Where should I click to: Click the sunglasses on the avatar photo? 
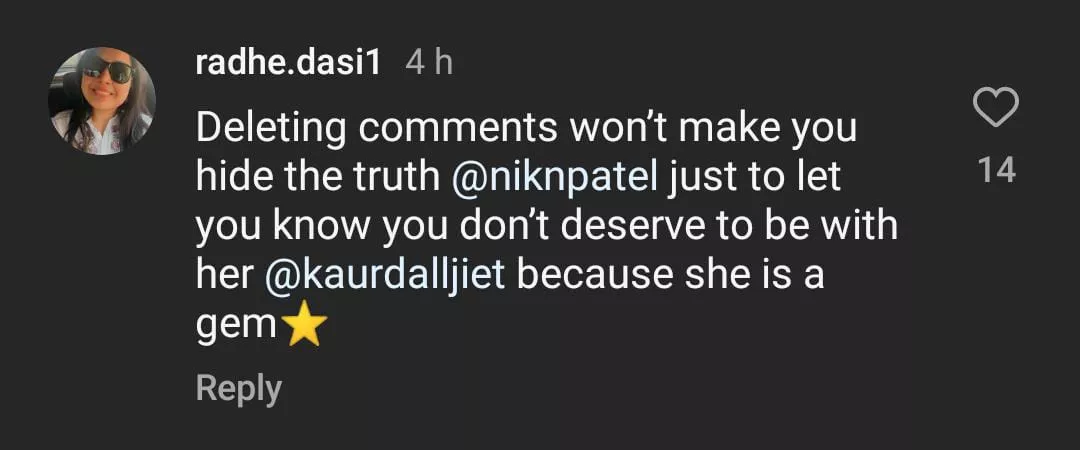pyautogui.click(x=106, y=71)
